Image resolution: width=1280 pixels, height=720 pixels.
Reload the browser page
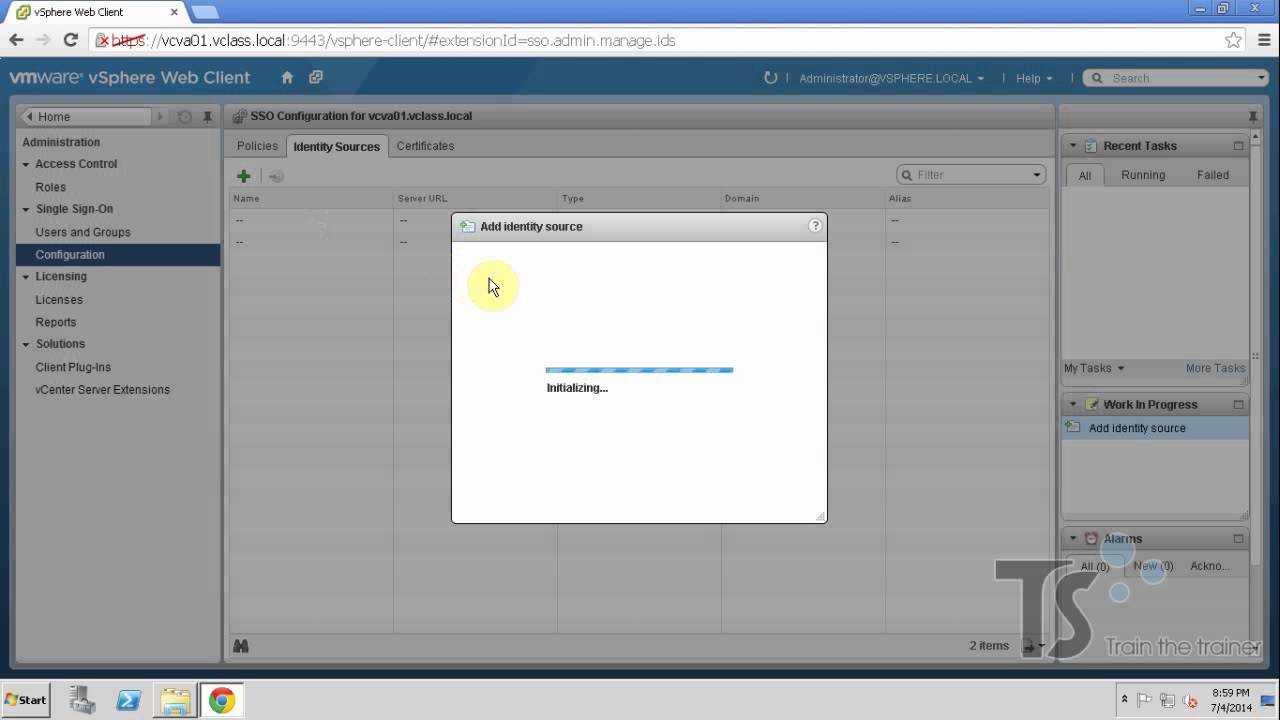click(70, 40)
